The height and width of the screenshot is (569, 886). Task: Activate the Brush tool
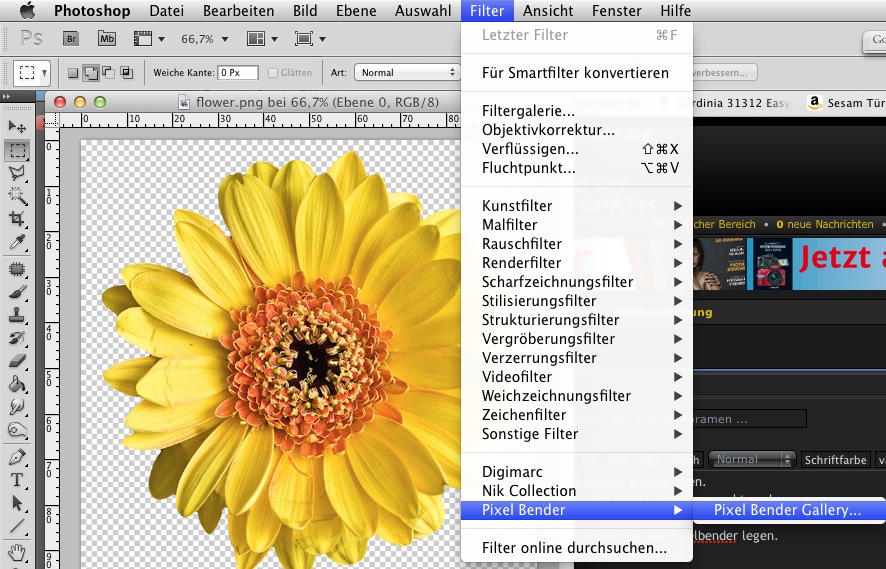point(16,291)
